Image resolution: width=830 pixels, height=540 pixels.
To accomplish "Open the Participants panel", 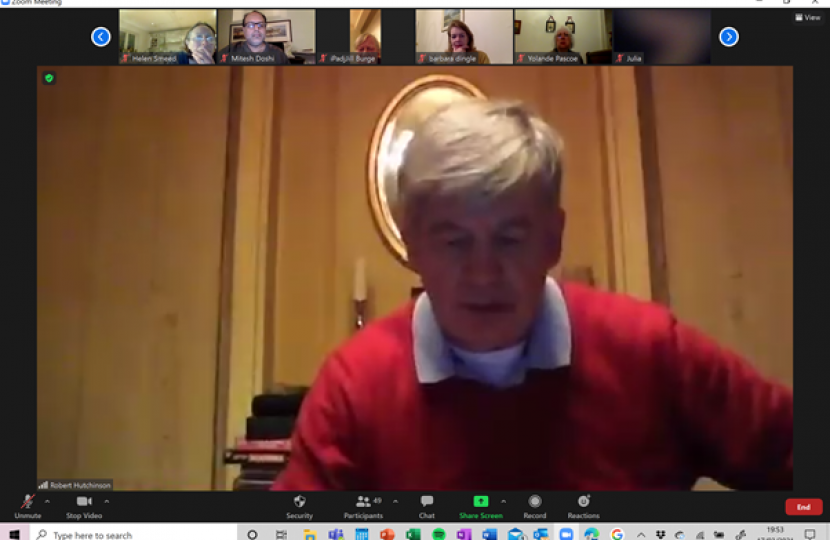I will [362, 502].
